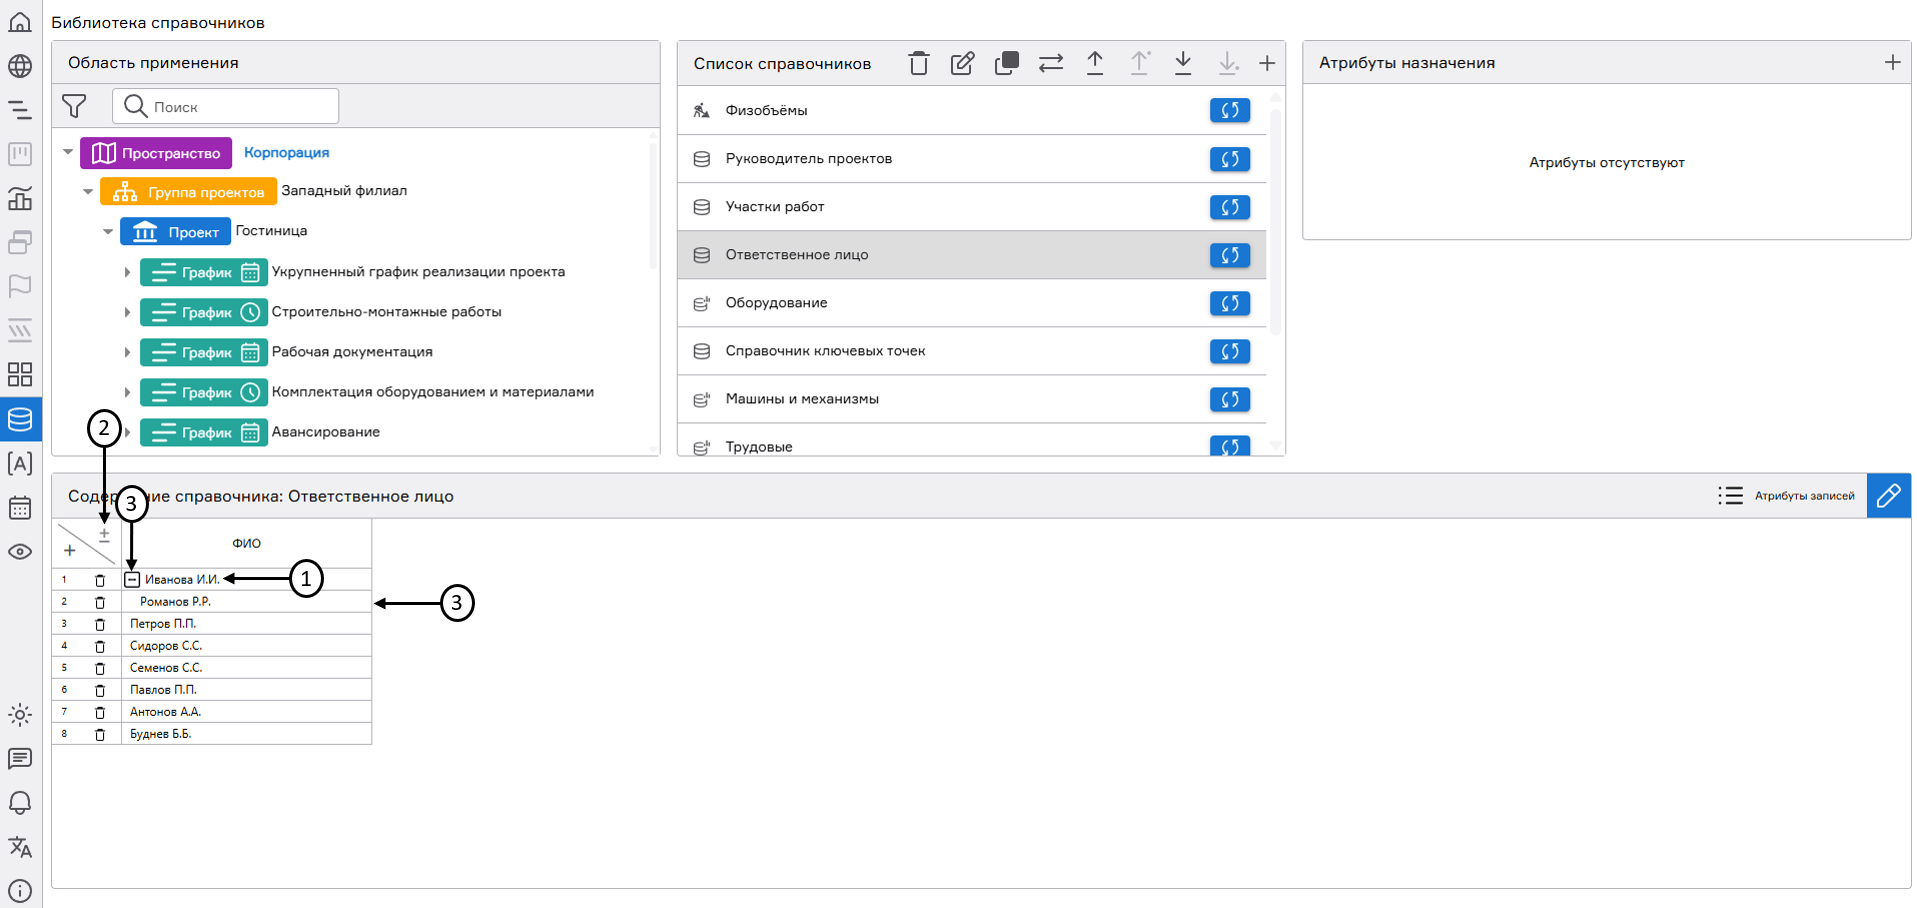Screen dimensions: 1917x908
Task: Open Атрибуты записей
Action: (x=1787, y=496)
